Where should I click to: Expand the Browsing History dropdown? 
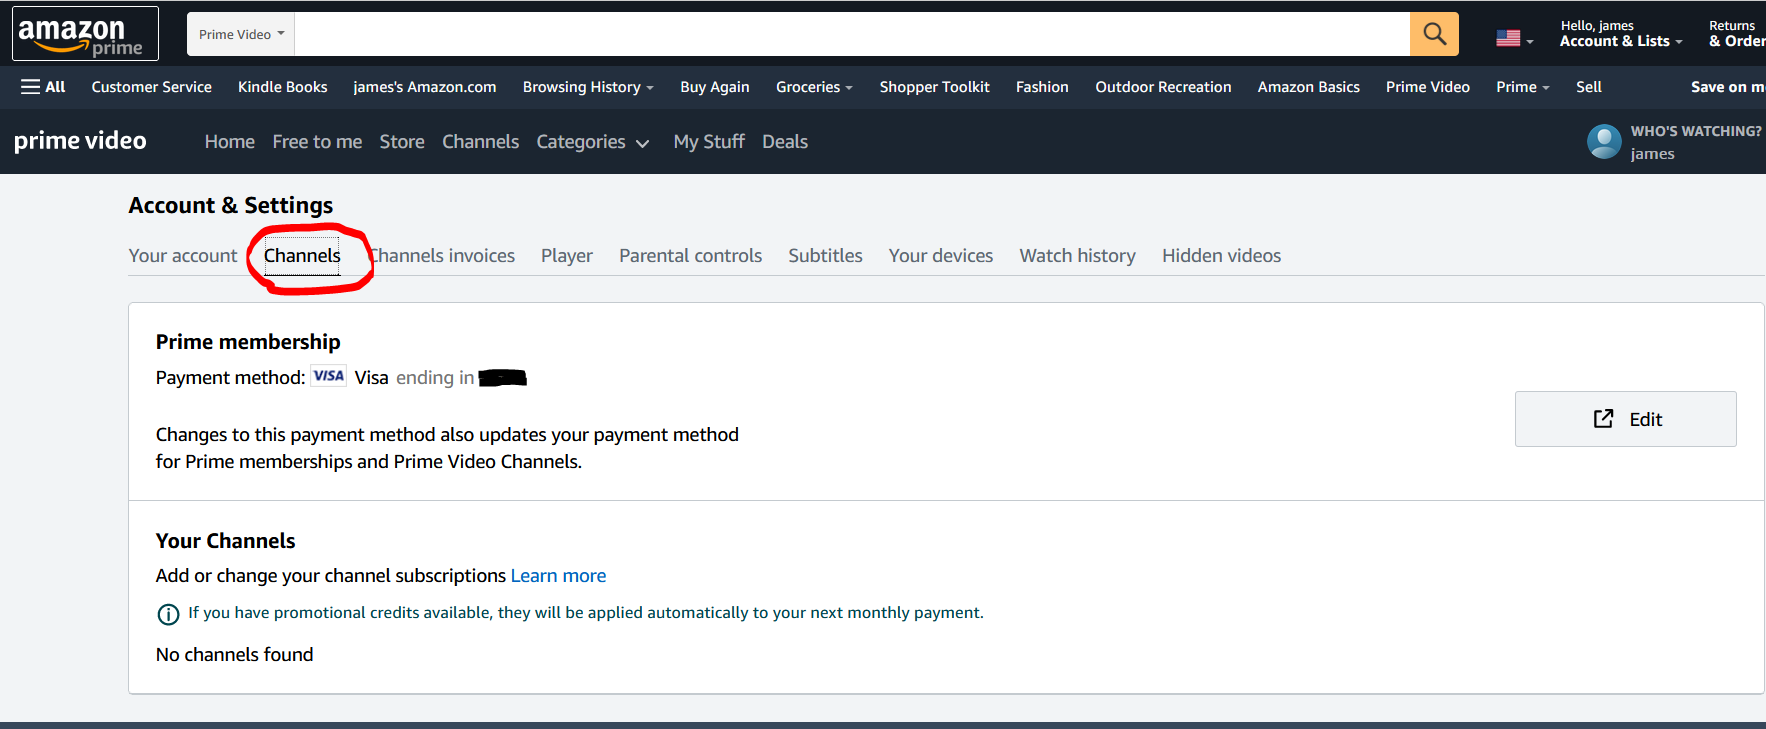(x=588, y=87)
